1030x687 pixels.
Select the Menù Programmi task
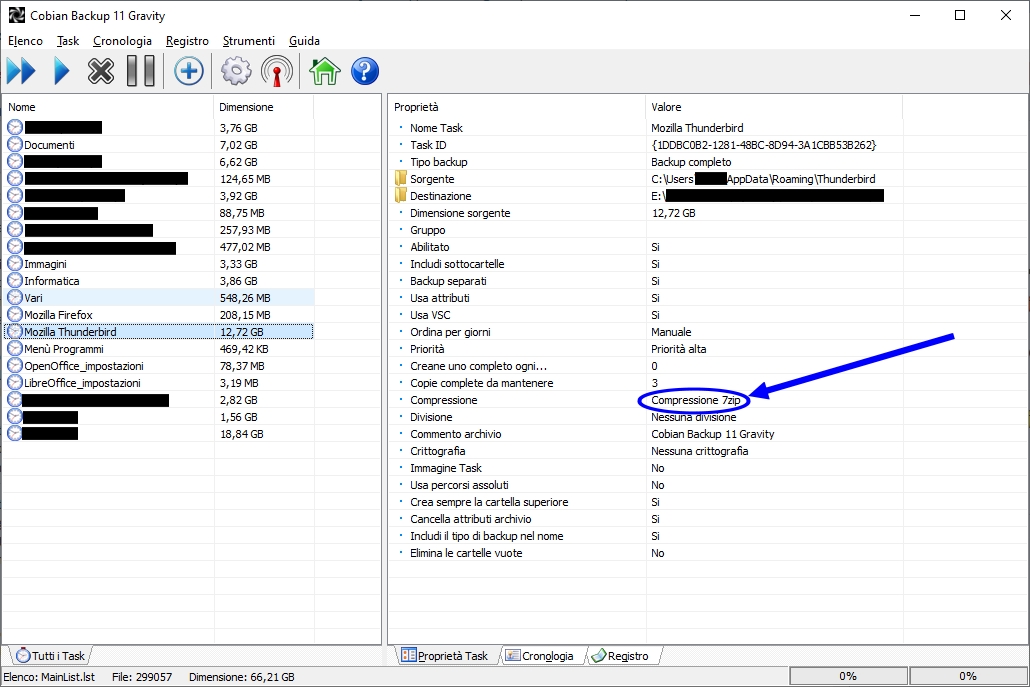coord(64,349)
